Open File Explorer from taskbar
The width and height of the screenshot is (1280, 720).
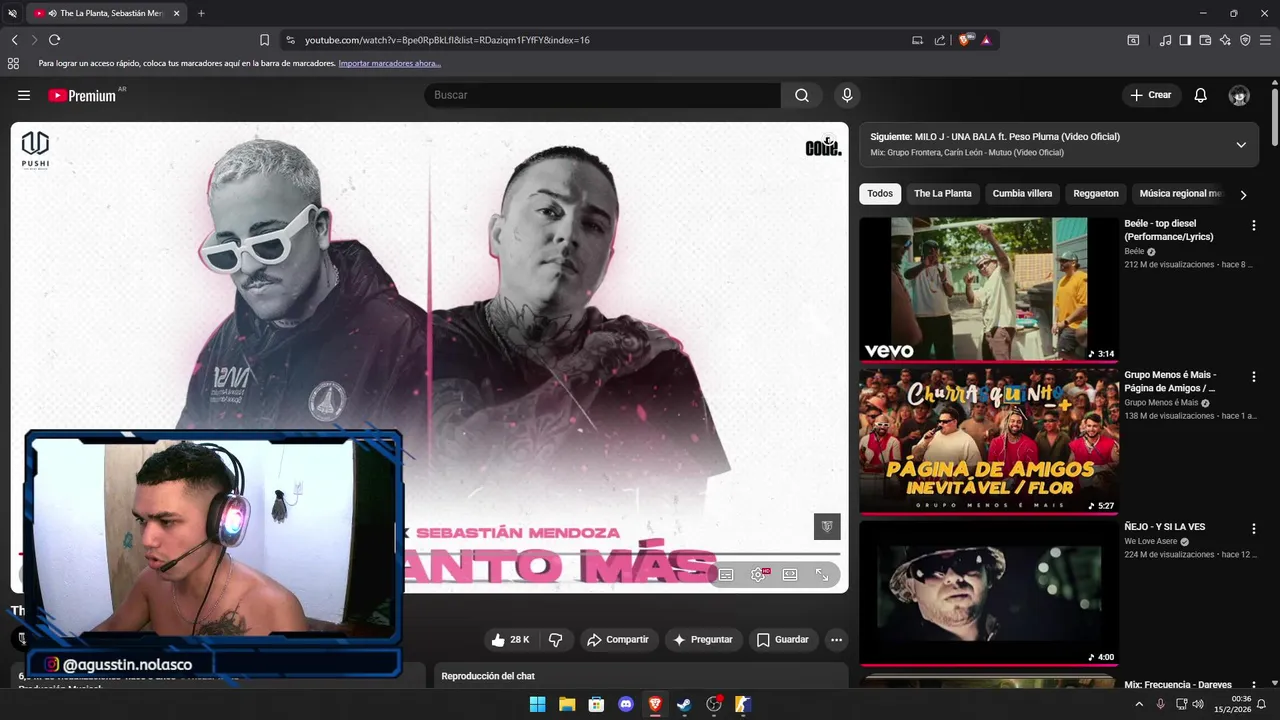(567, 705)
